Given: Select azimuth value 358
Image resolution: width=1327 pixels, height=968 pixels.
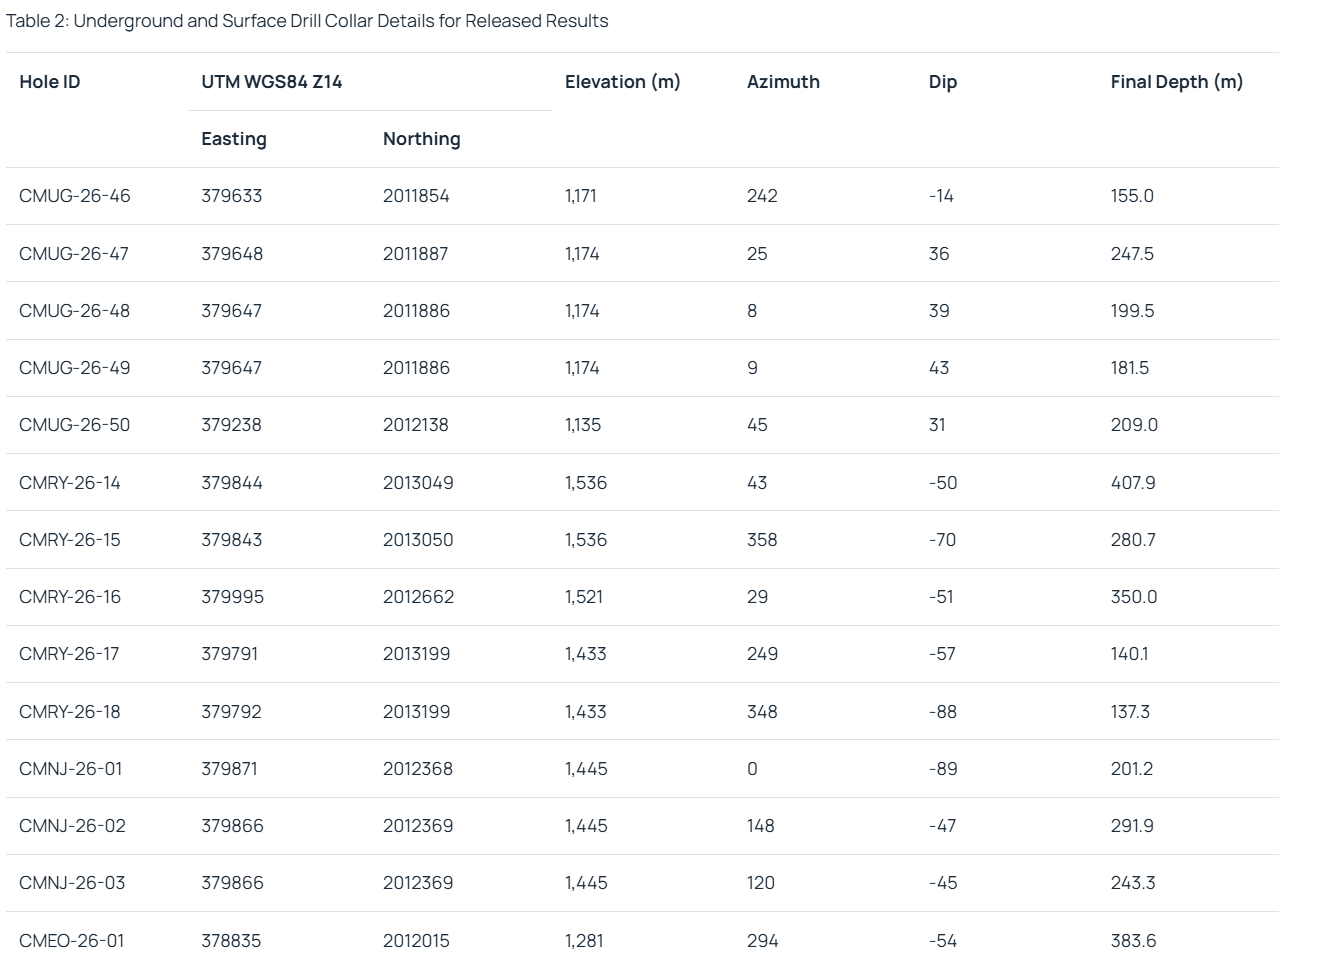Looking at the screenshot, I should (762, 540).
